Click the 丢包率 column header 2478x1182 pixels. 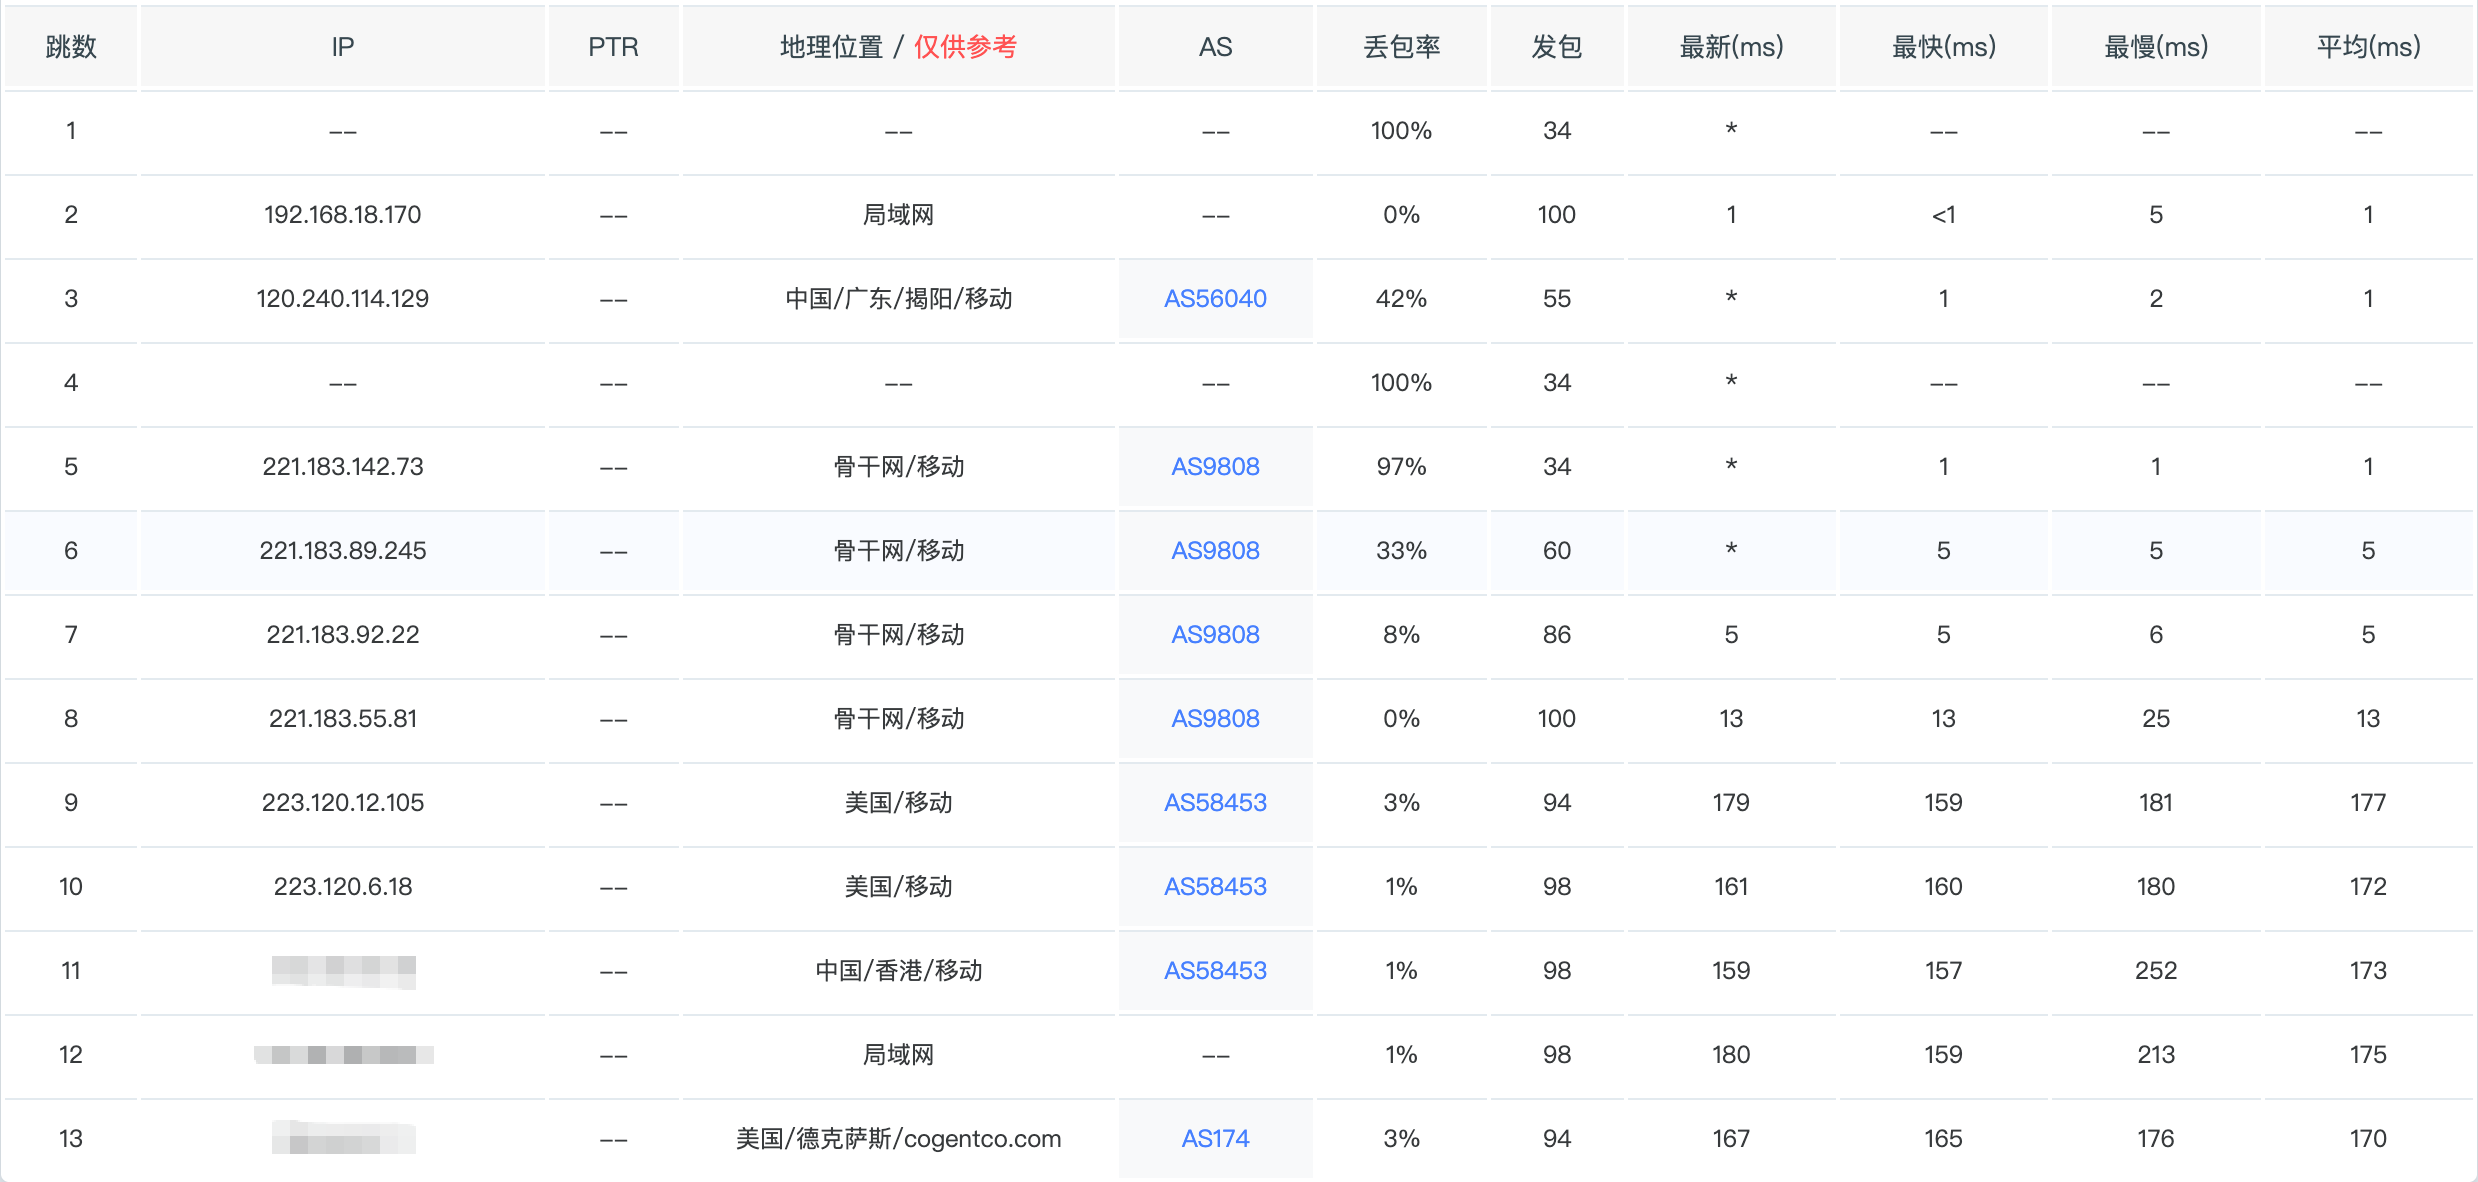click(1401, 47)
